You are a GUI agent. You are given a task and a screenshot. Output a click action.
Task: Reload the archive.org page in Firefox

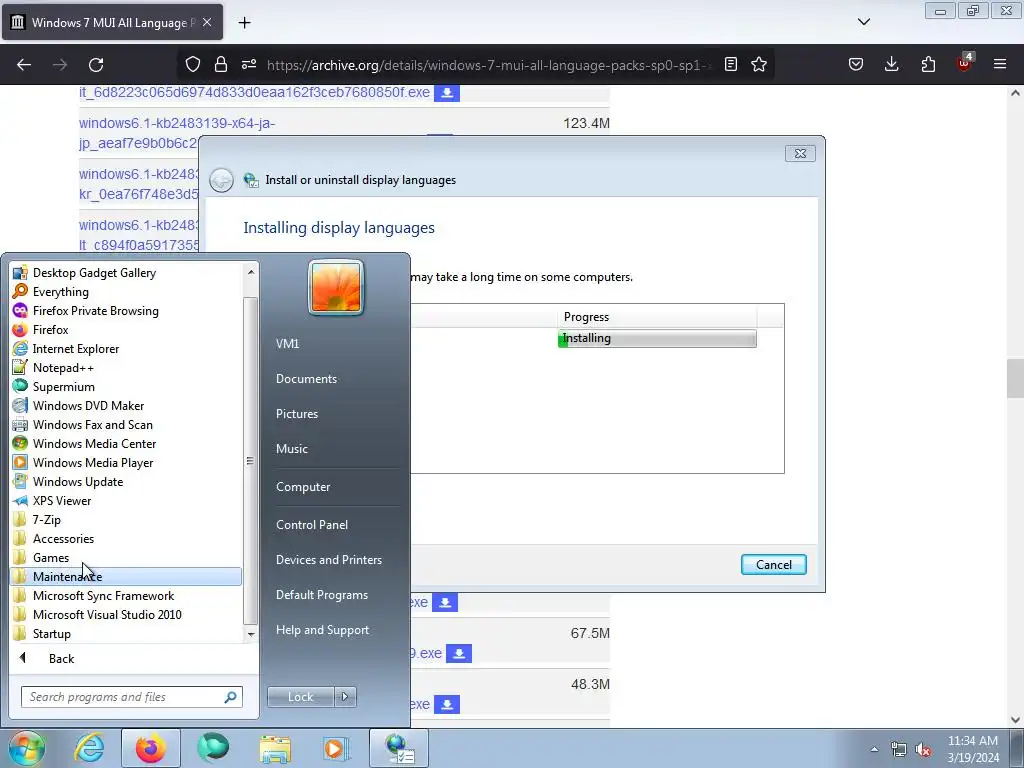96,65
